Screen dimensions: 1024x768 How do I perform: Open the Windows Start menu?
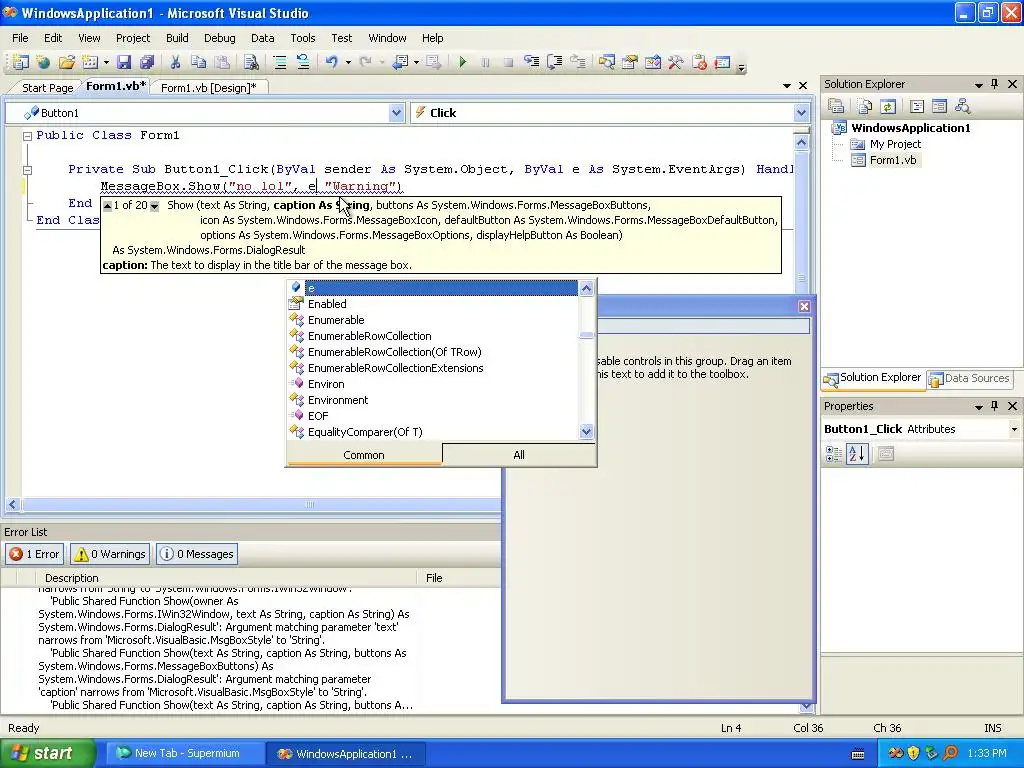click(x=47, y=753)
